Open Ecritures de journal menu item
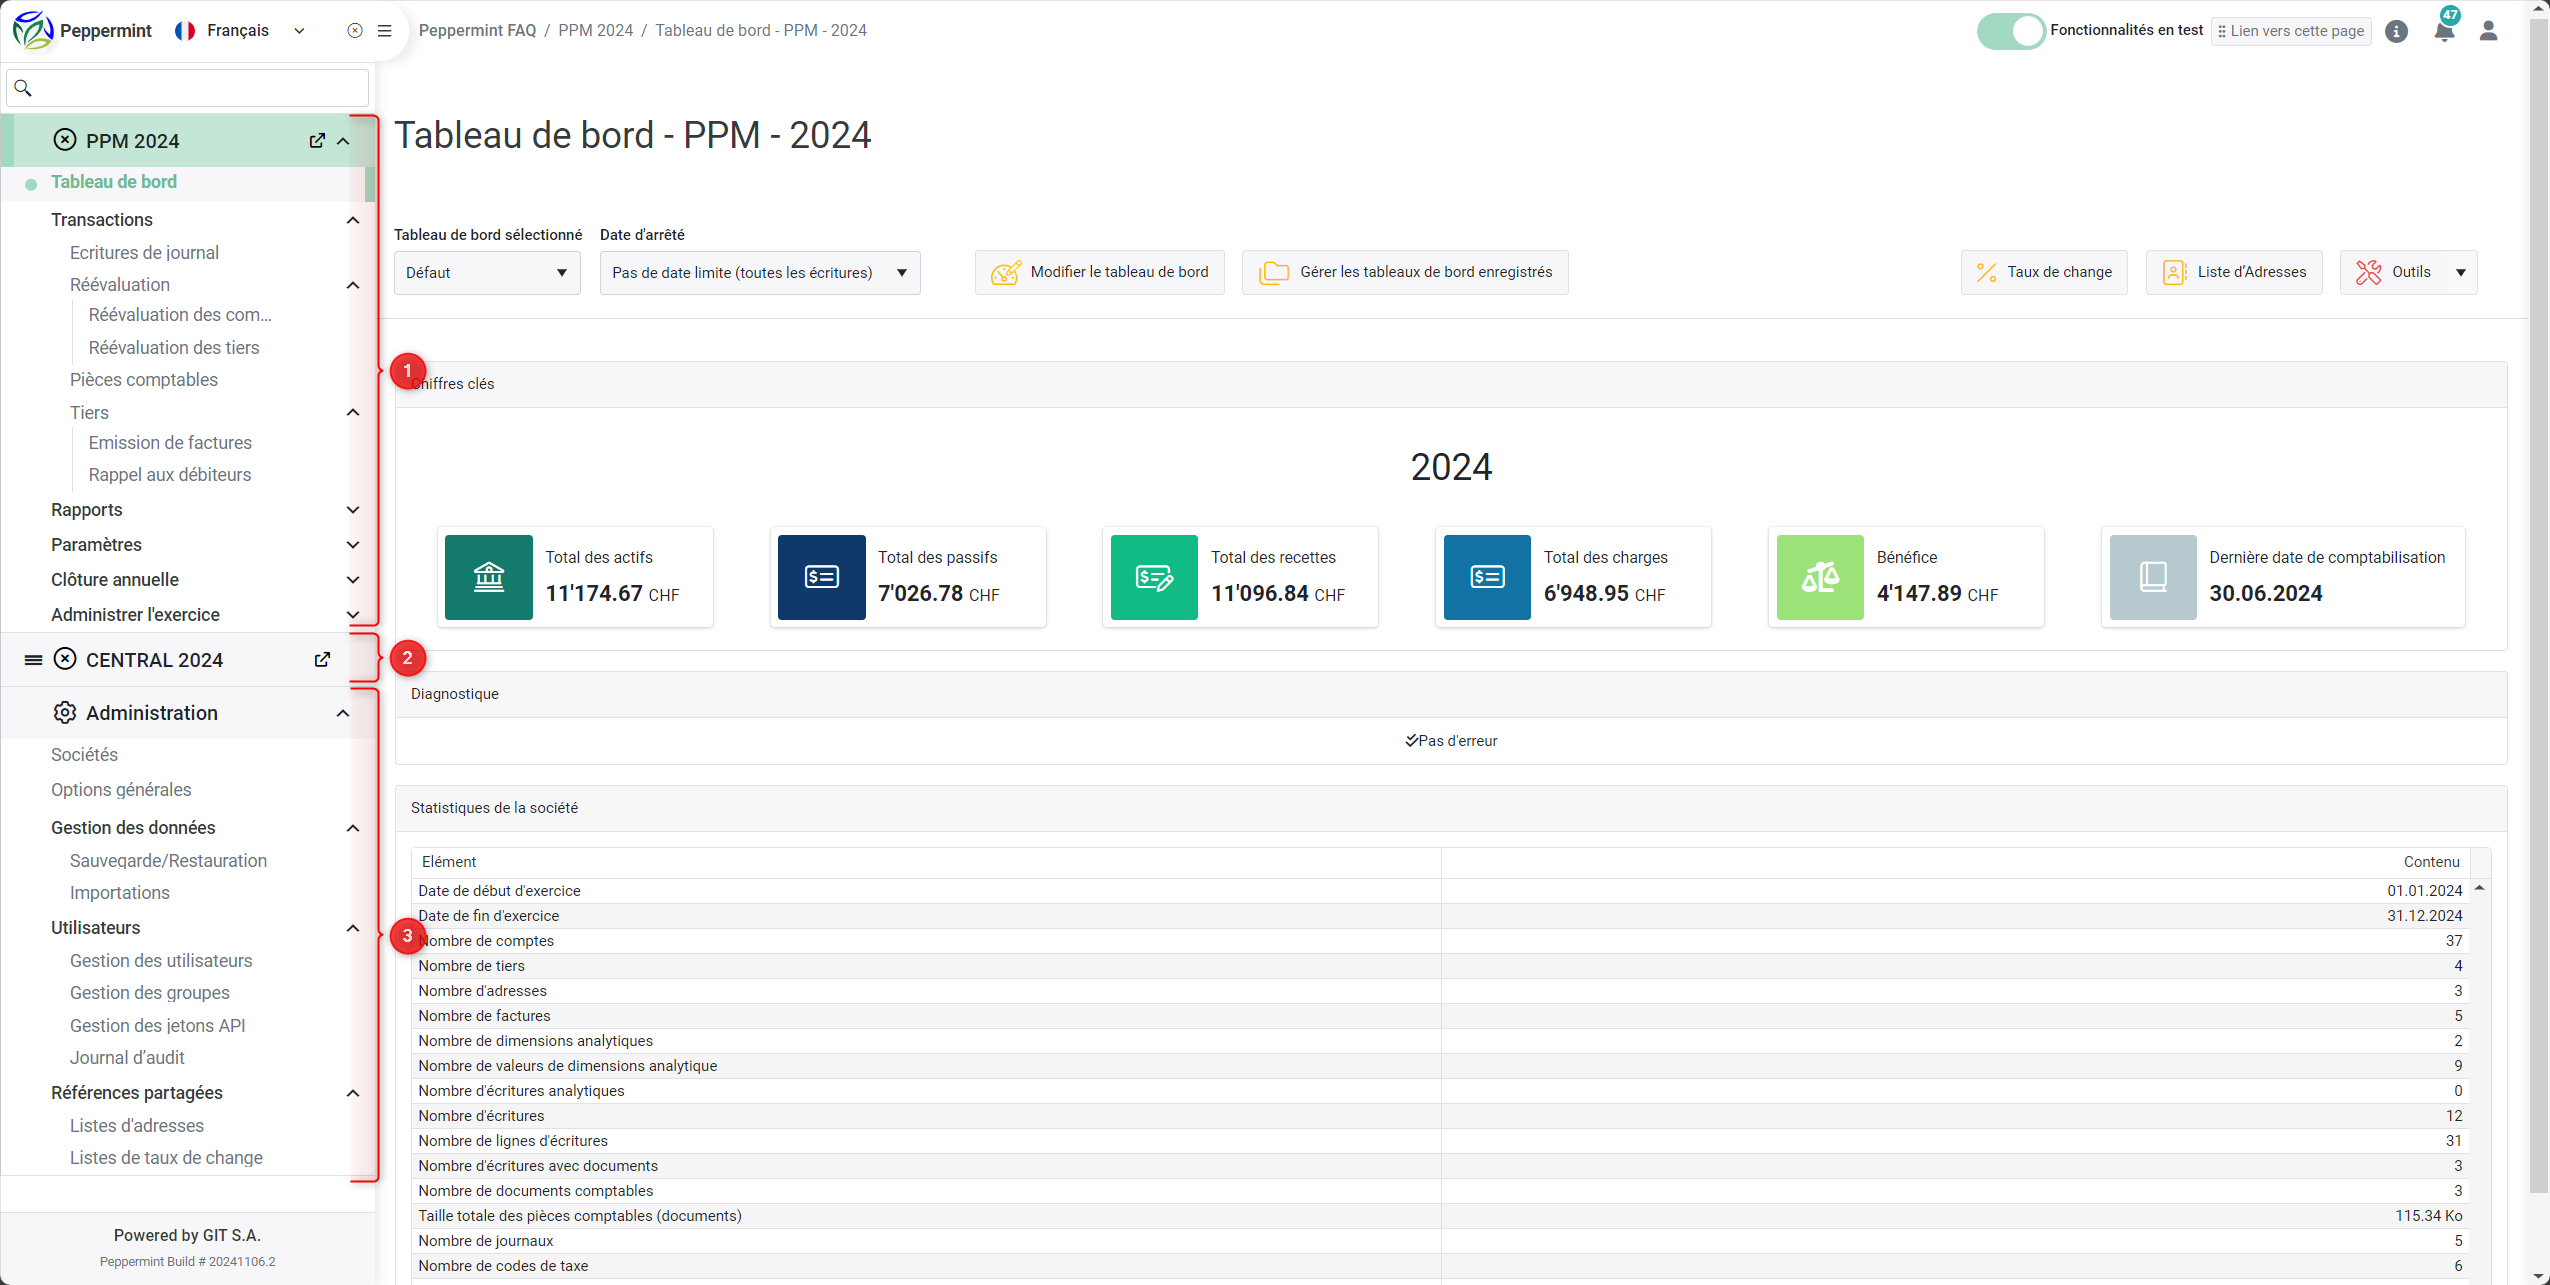 coord(144,253)
